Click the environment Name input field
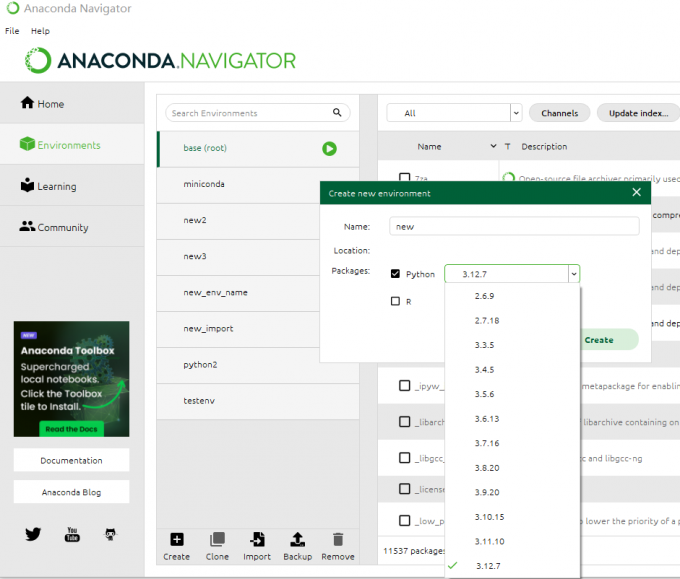This screenshot has width=680, height=579. pyautogui.click(x=514, y=226)
